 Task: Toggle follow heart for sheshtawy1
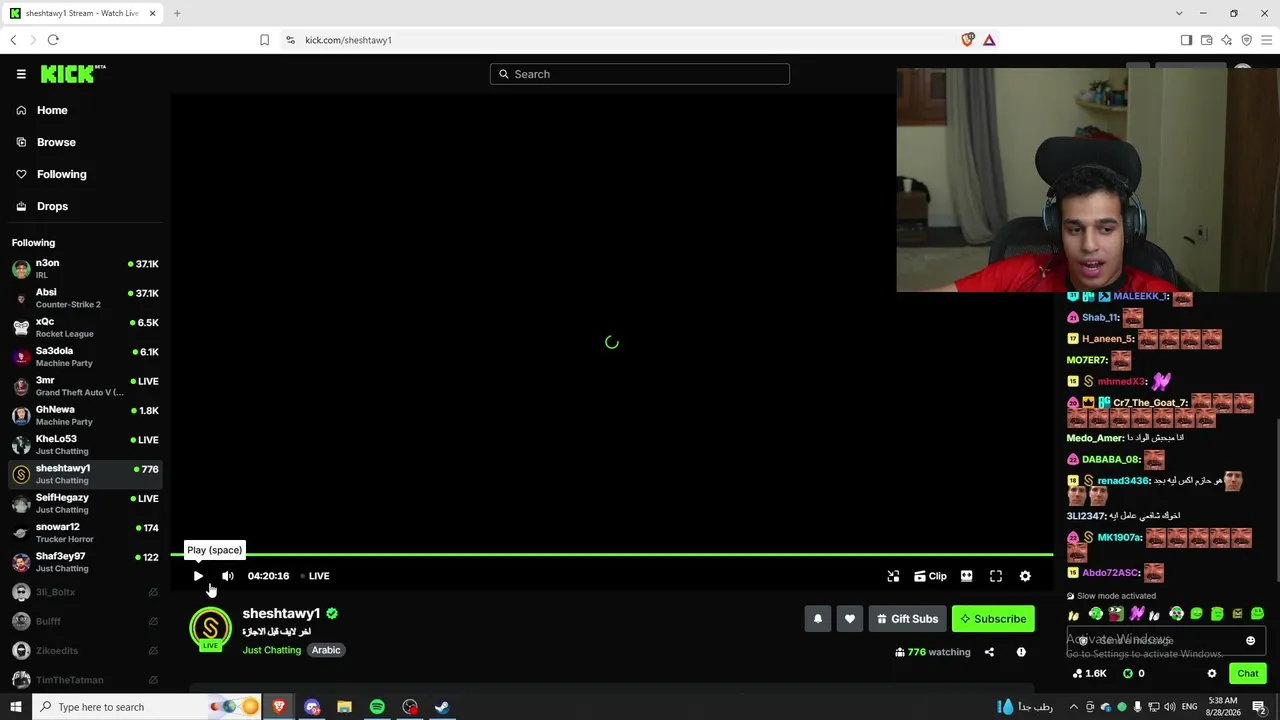(850, 619)
